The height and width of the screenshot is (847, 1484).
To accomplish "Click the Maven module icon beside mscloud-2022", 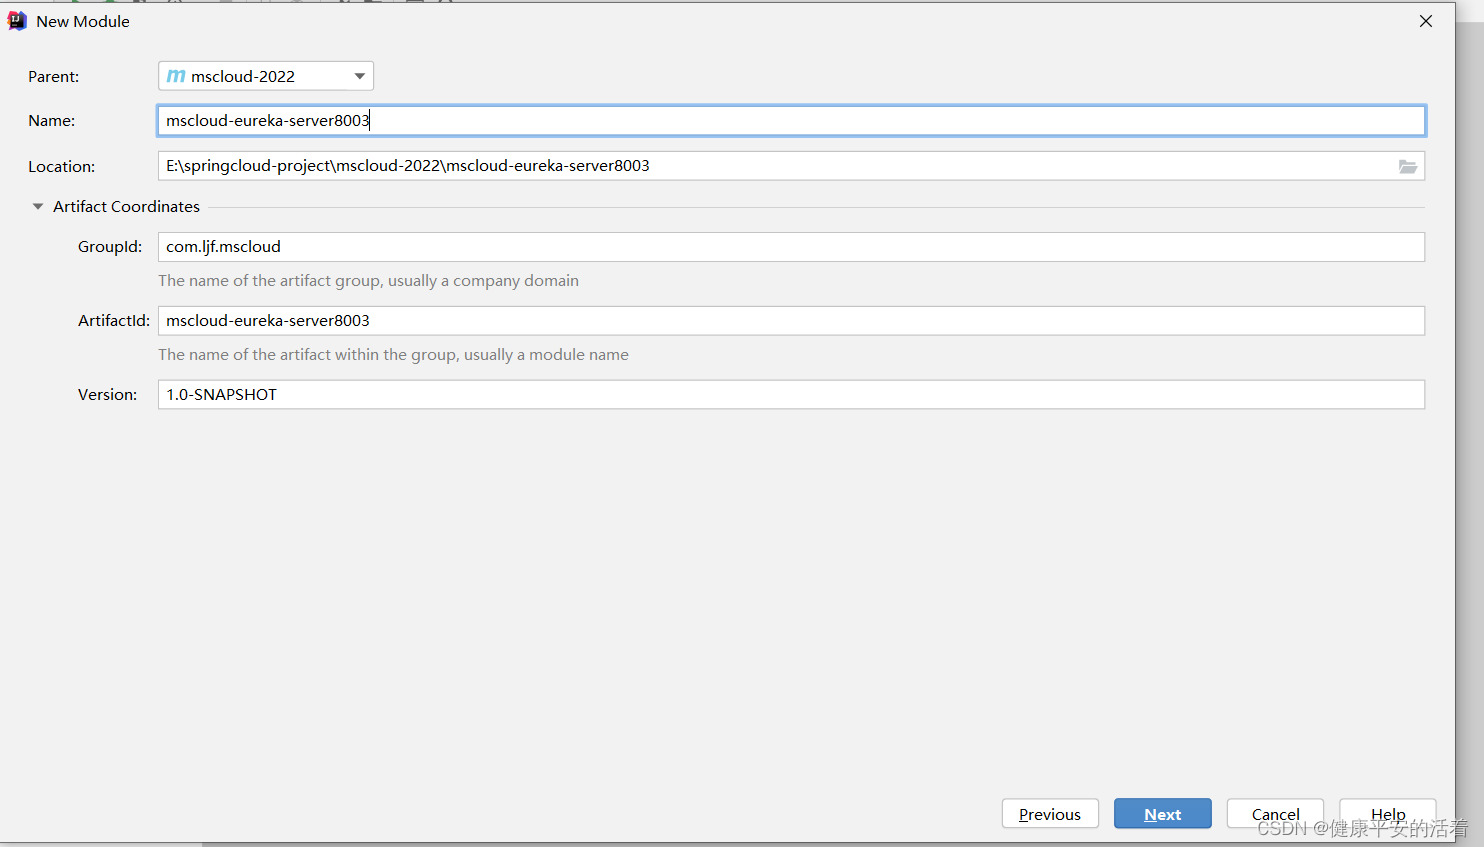I will (x=176, y=75).
